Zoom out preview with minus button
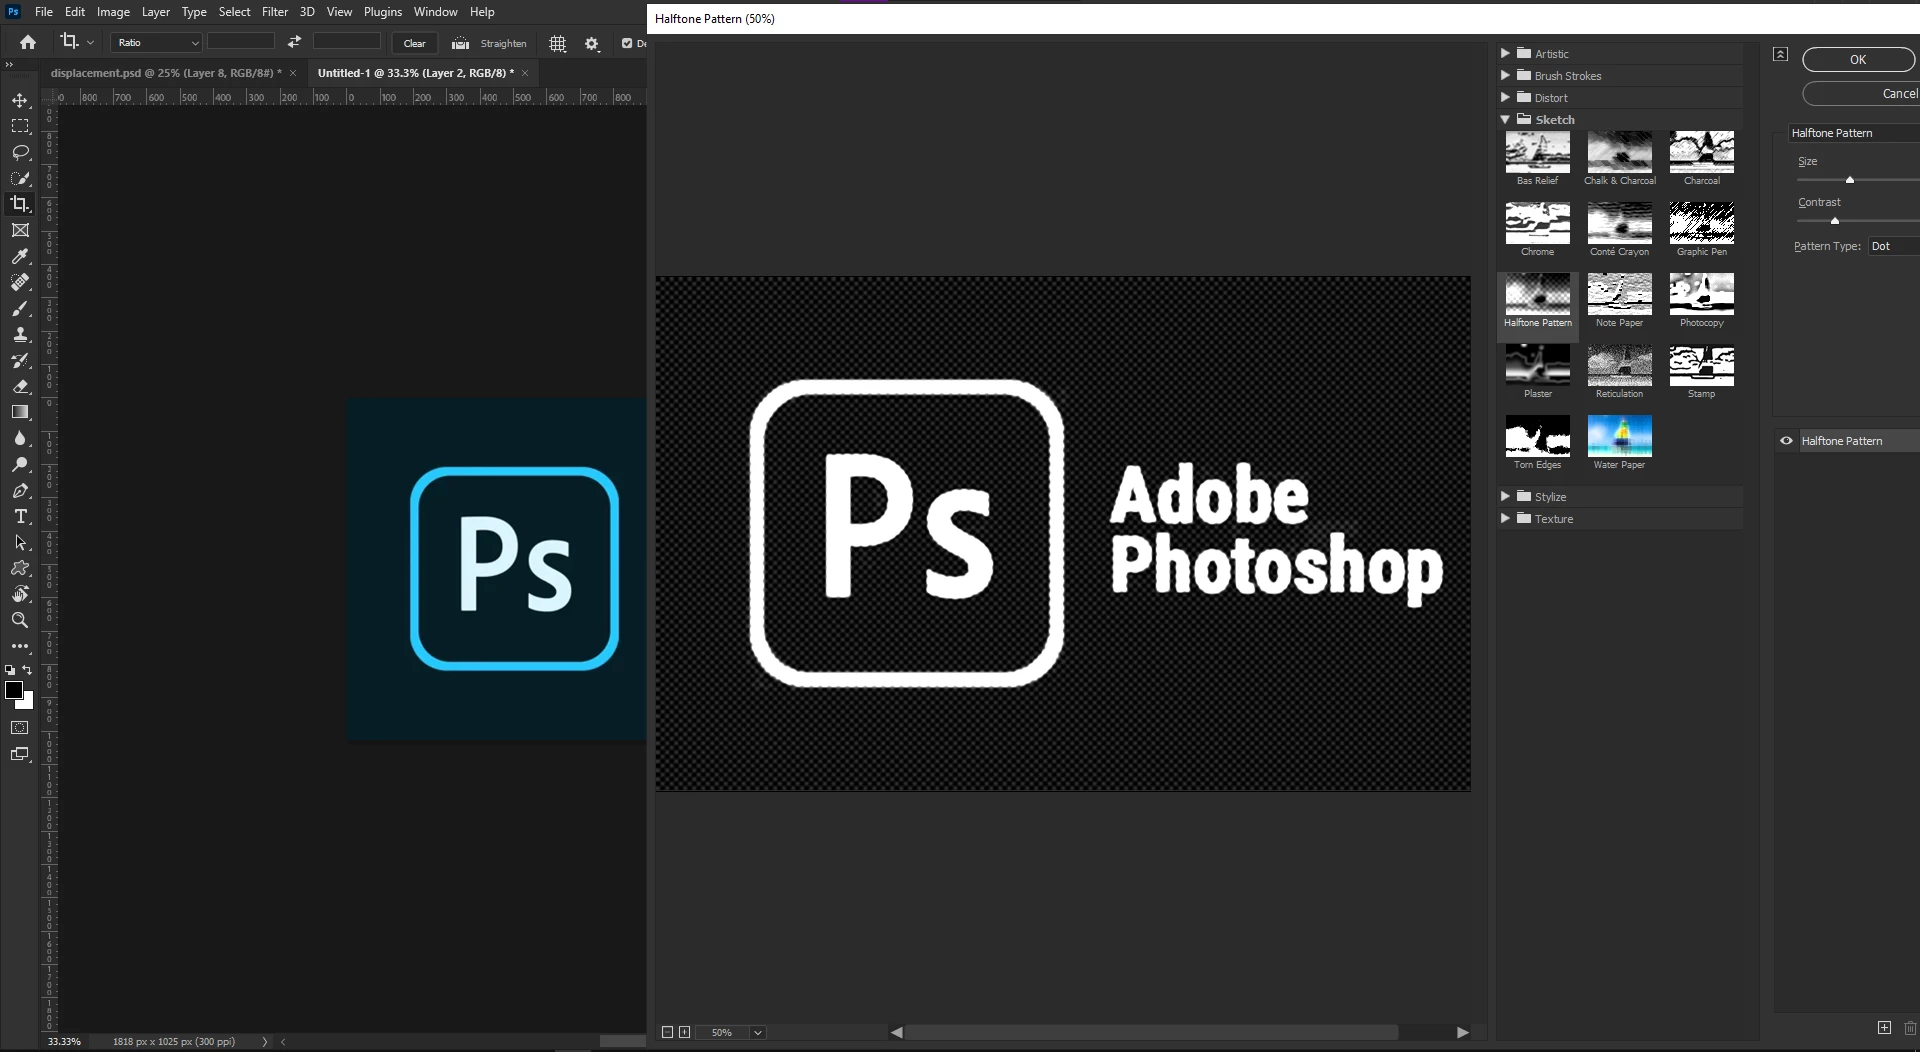 (x=667, y=1032)
